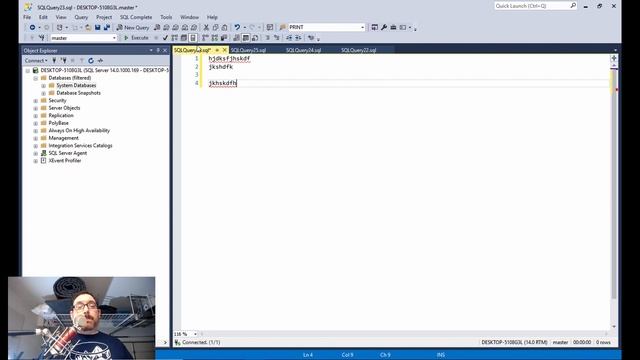640x360 pixels.
Task: Click the navigate Back arrow icon
Action: pyautogui.click(x=32, y=27)
